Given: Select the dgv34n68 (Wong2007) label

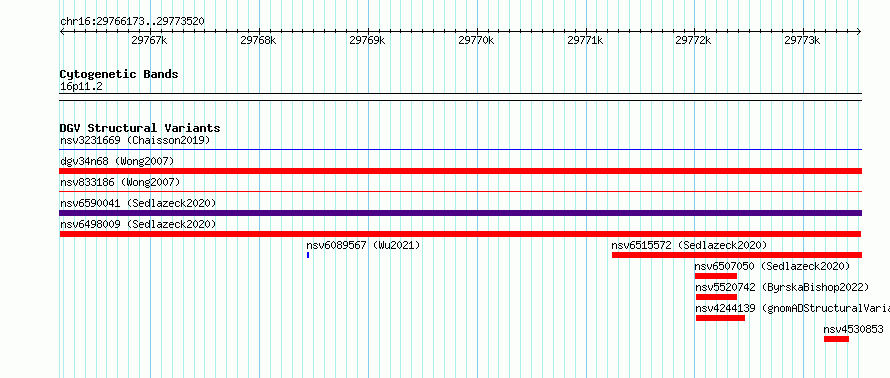Looking at the screenshot, I should point(117,161).
